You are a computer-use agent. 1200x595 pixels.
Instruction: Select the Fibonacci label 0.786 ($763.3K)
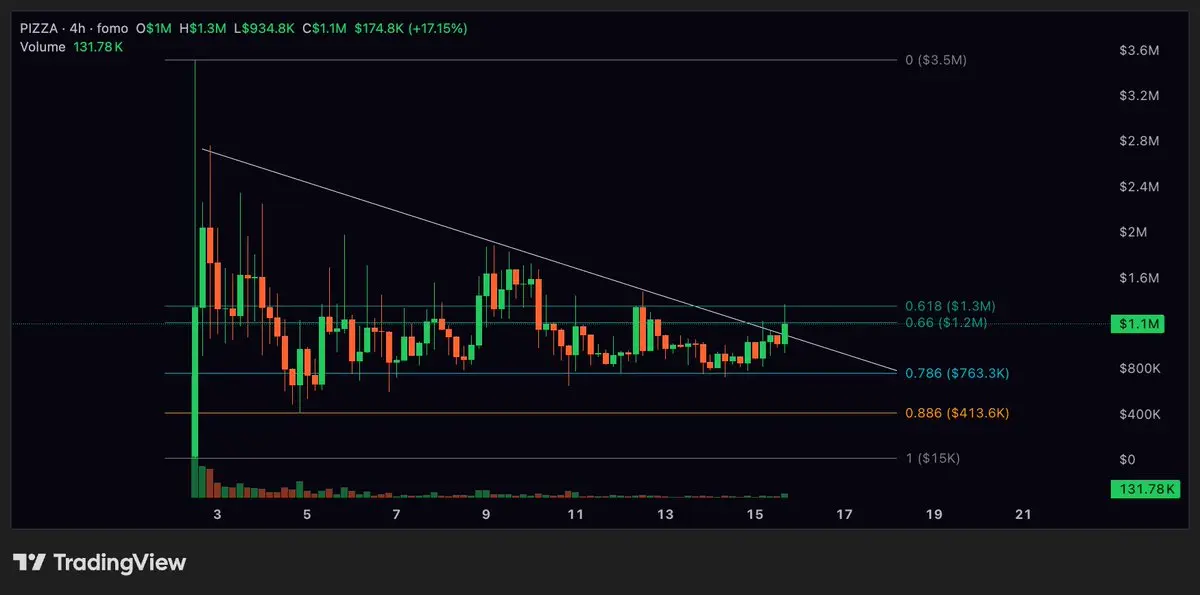(957, 373)
